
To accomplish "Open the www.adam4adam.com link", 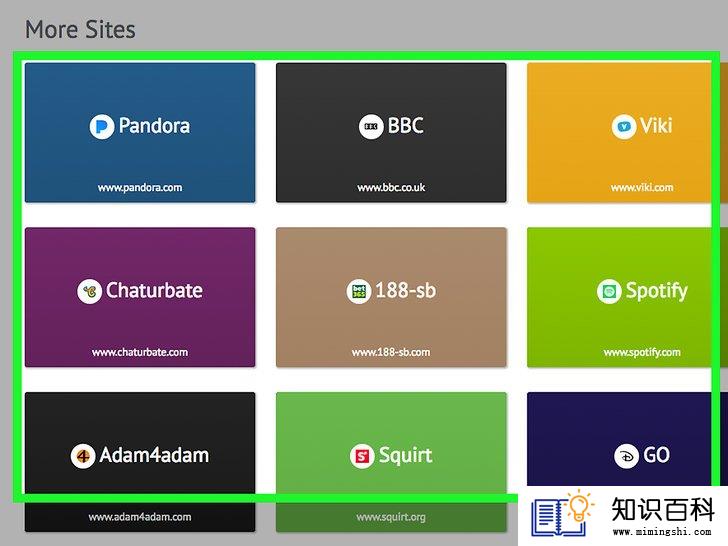I will [140, 517].
